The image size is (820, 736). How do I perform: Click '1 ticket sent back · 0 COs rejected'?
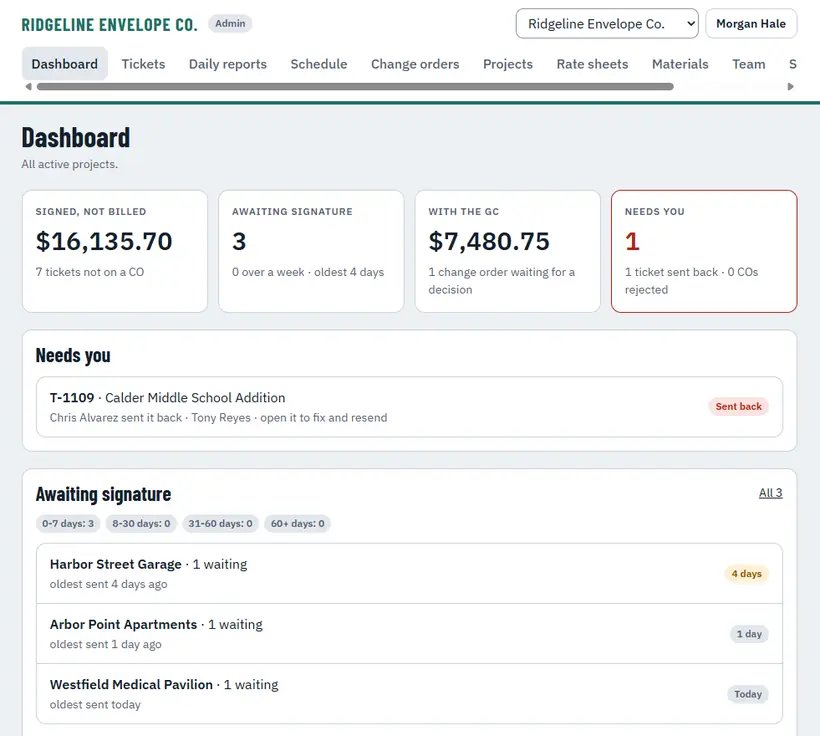click(691, 281)
